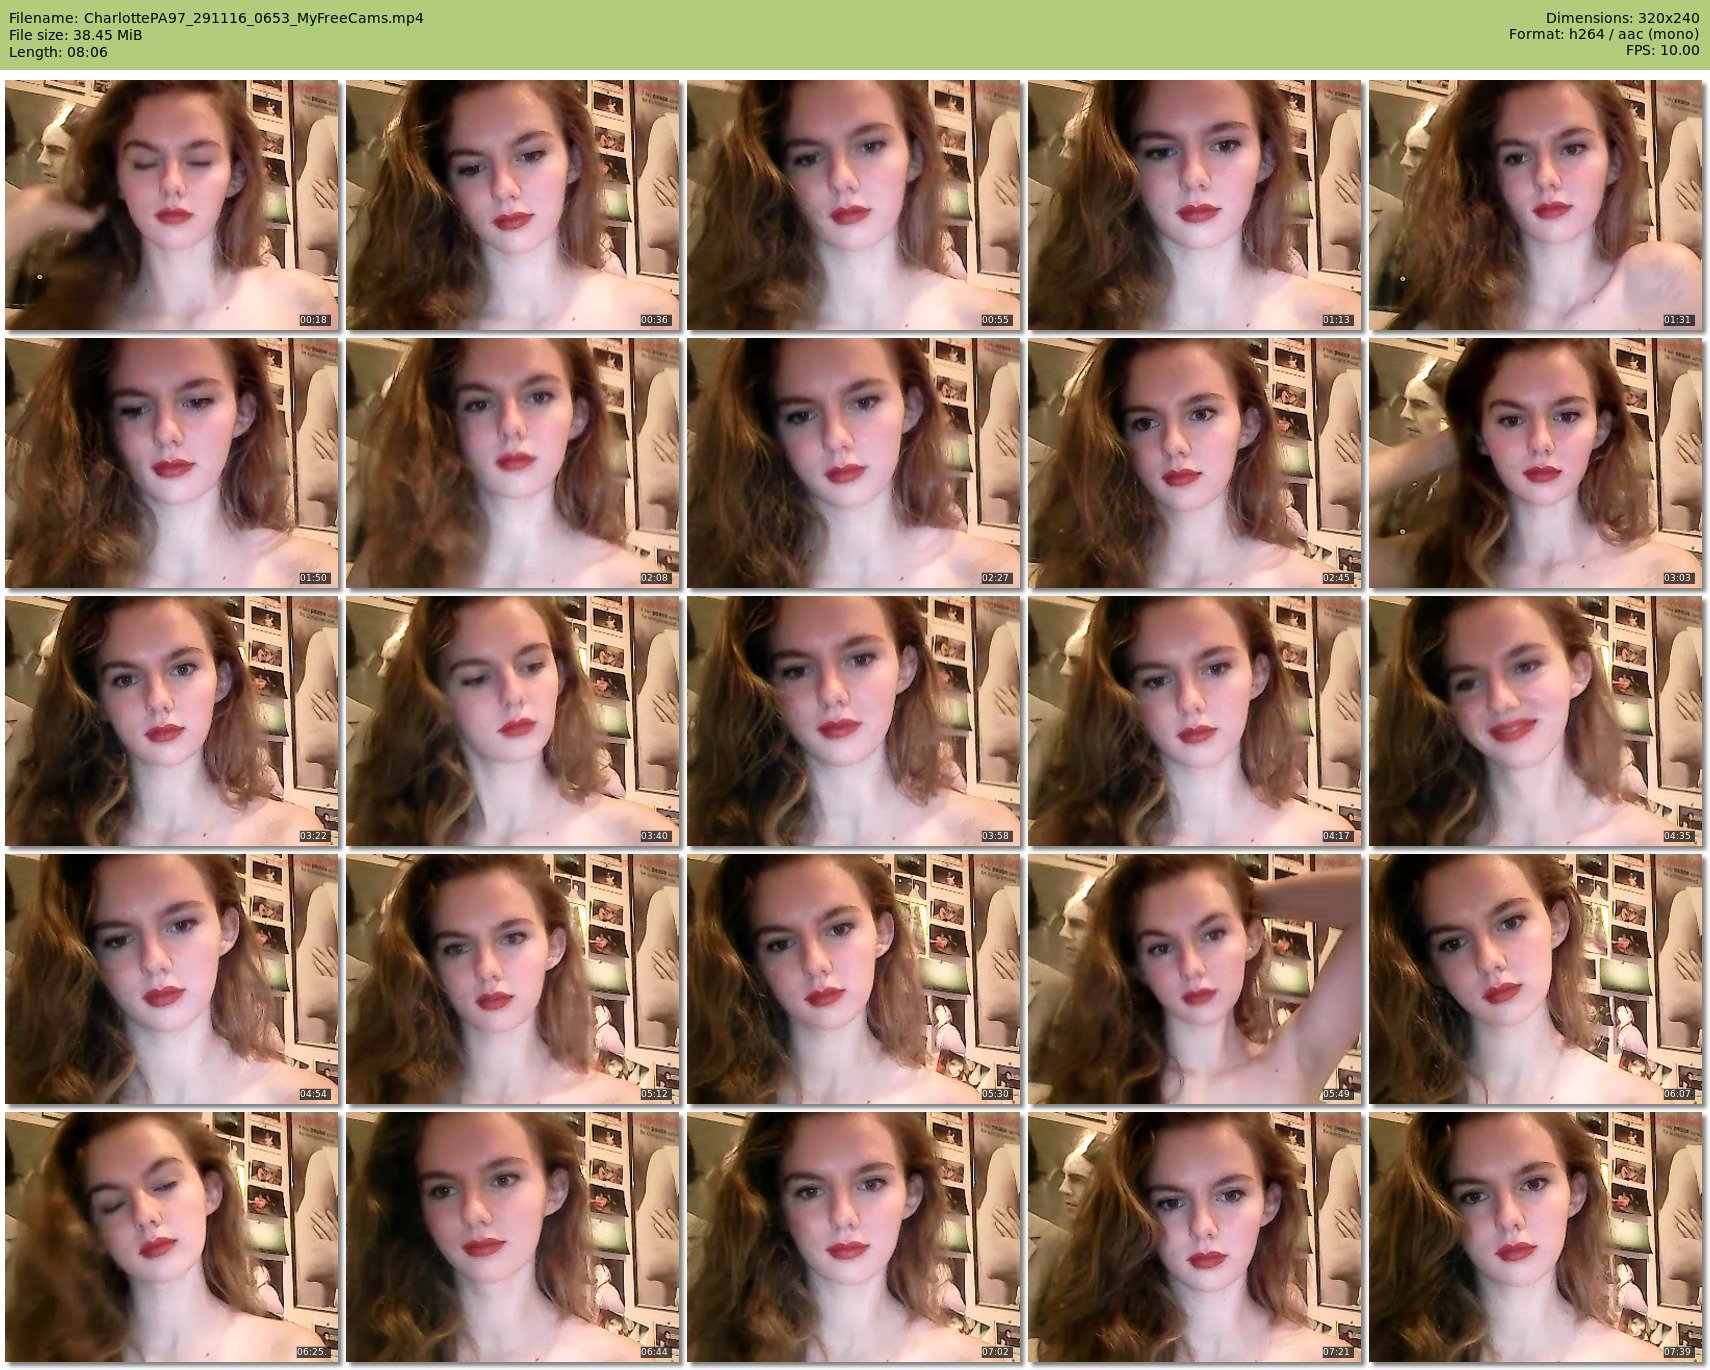
Task: Click the frame timestamped 01:31
Action: tap(1535, 205)
